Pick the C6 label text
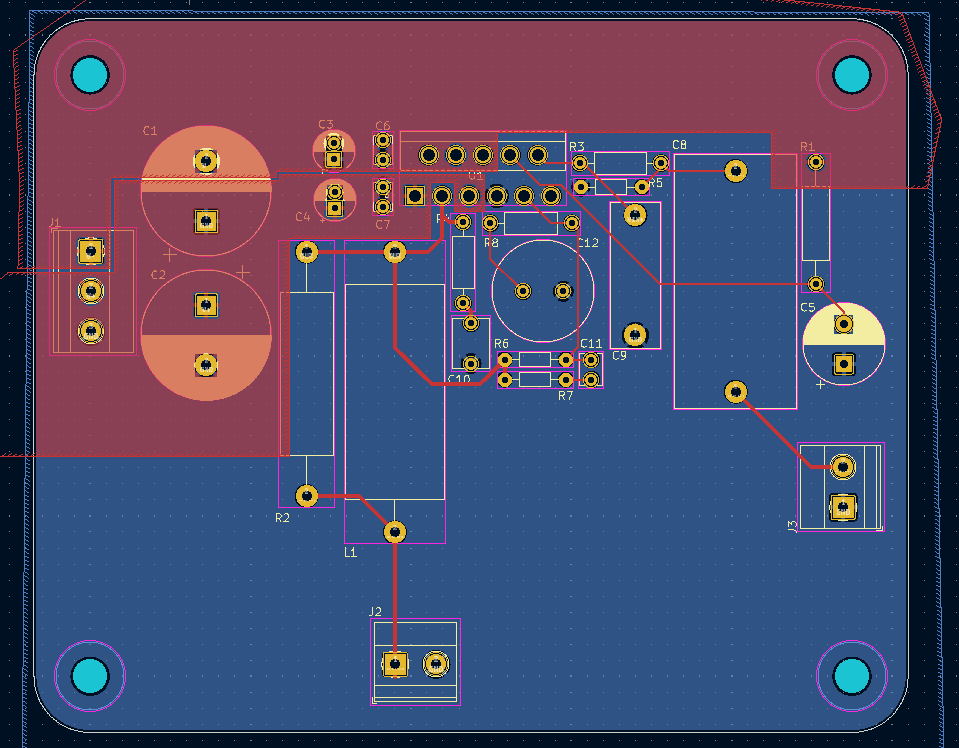Screen dimensions: 959x748 click(x=382, y=126)
